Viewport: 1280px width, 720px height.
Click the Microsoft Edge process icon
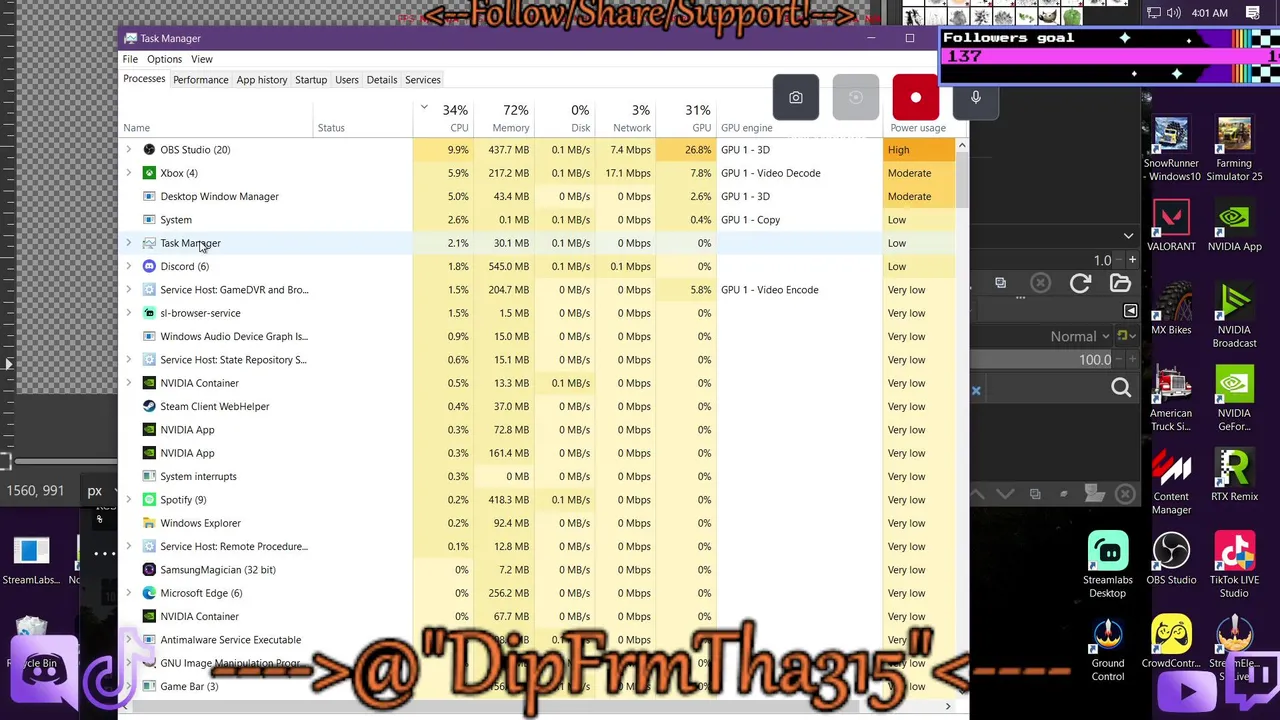[x=149, y=593]
